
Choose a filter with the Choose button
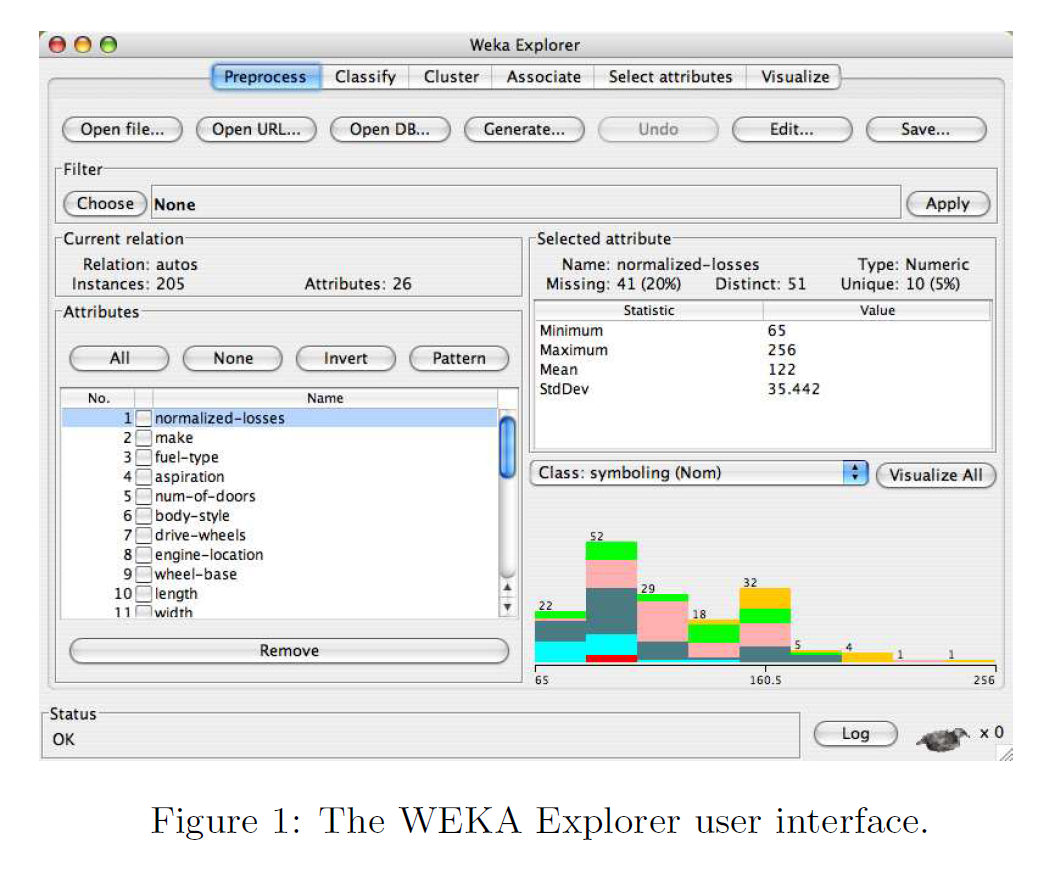click(105, 204)
